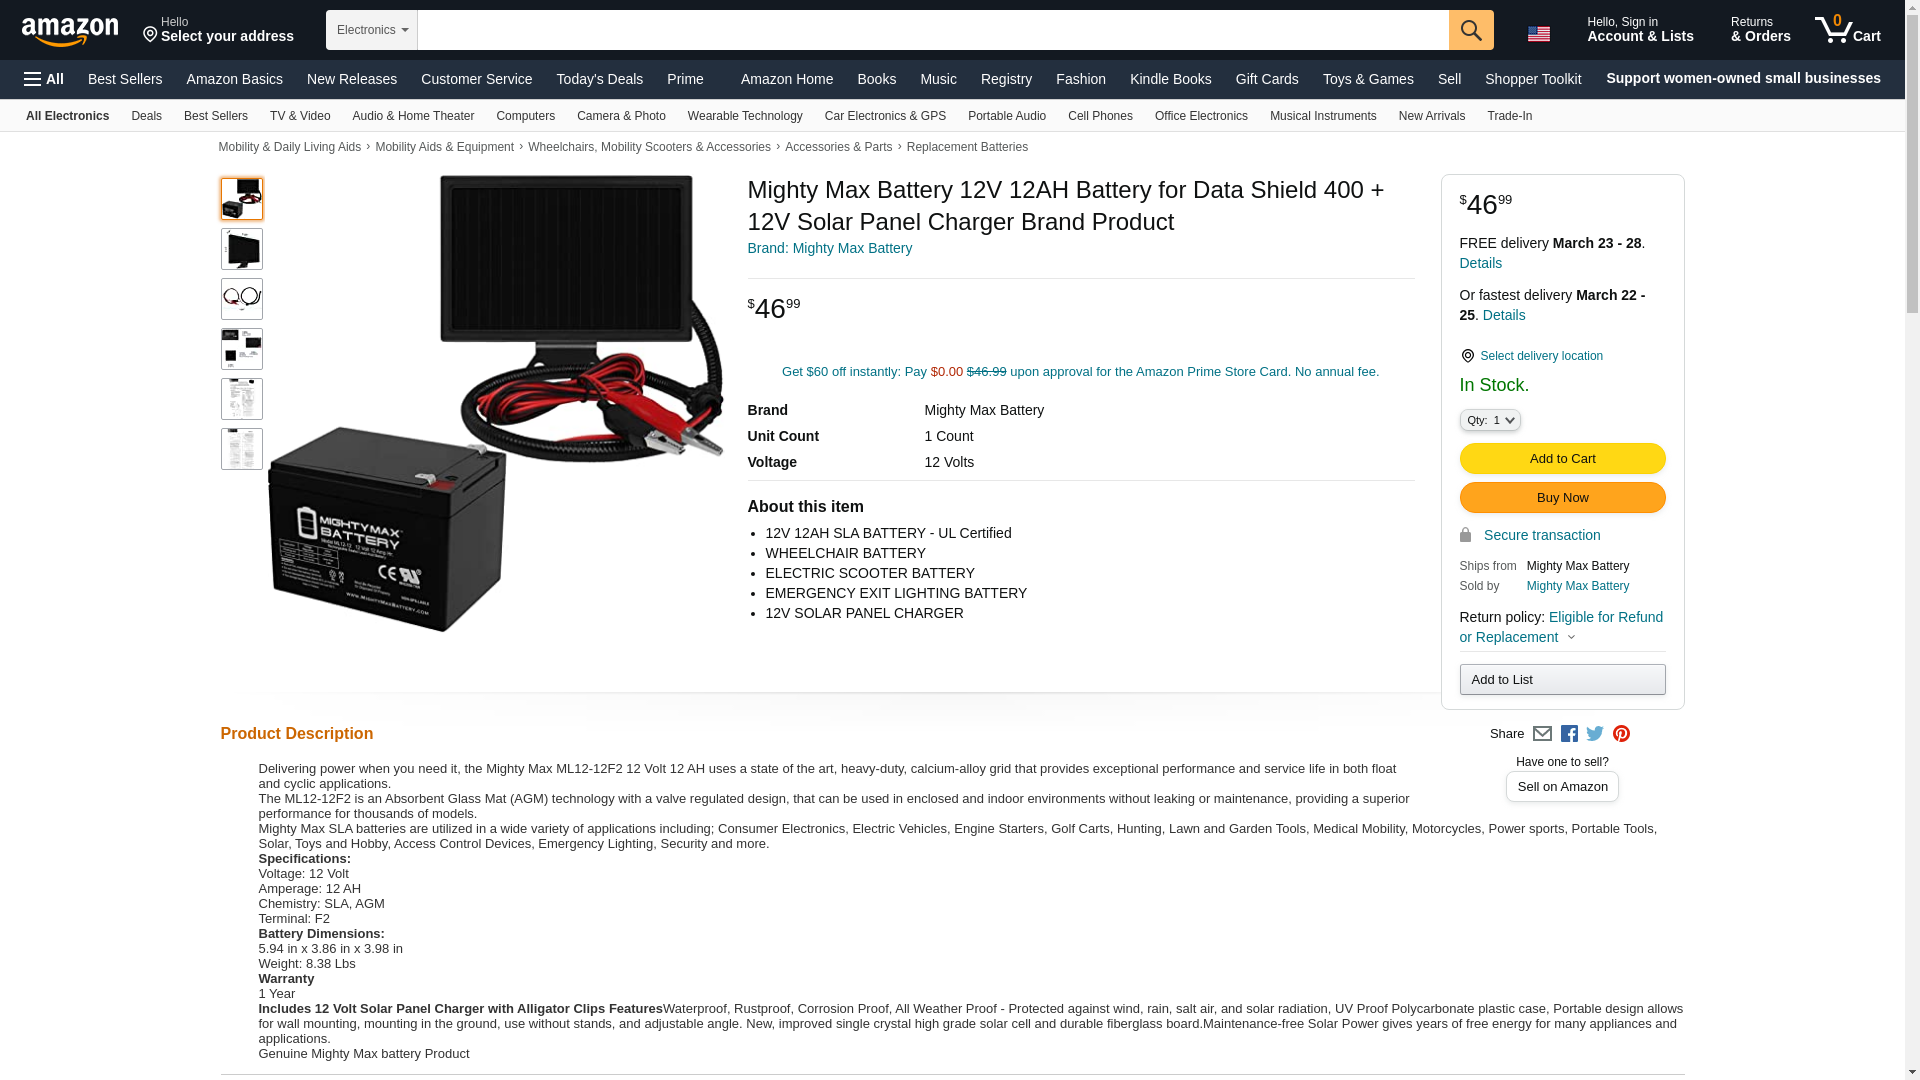Screen dimensions: 1920x1080
Task: Click Add to List button
Action: click(x=1562, y=680)
